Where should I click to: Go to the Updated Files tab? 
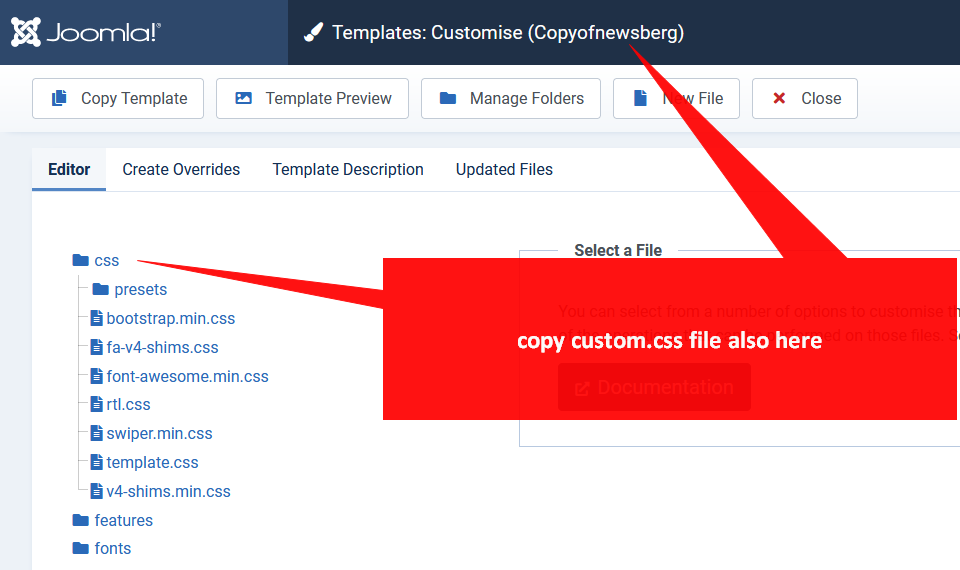504,170
